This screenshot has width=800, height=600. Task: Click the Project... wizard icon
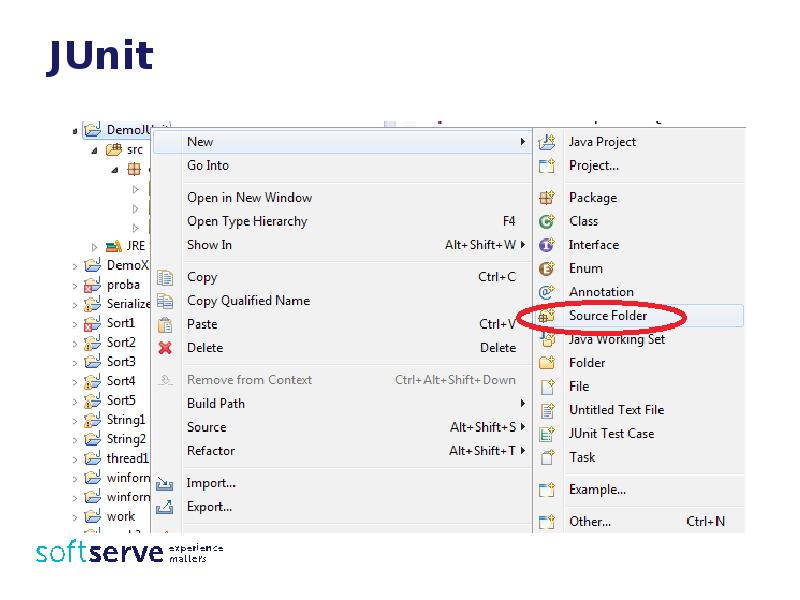546,166
